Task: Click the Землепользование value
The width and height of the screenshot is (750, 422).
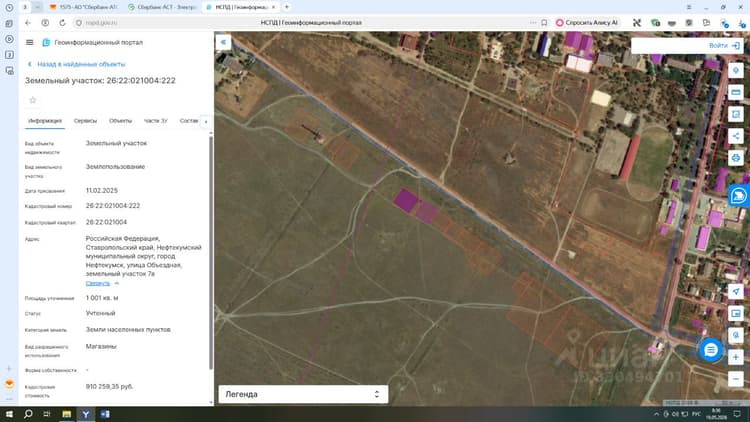Action: pos(115,167)
